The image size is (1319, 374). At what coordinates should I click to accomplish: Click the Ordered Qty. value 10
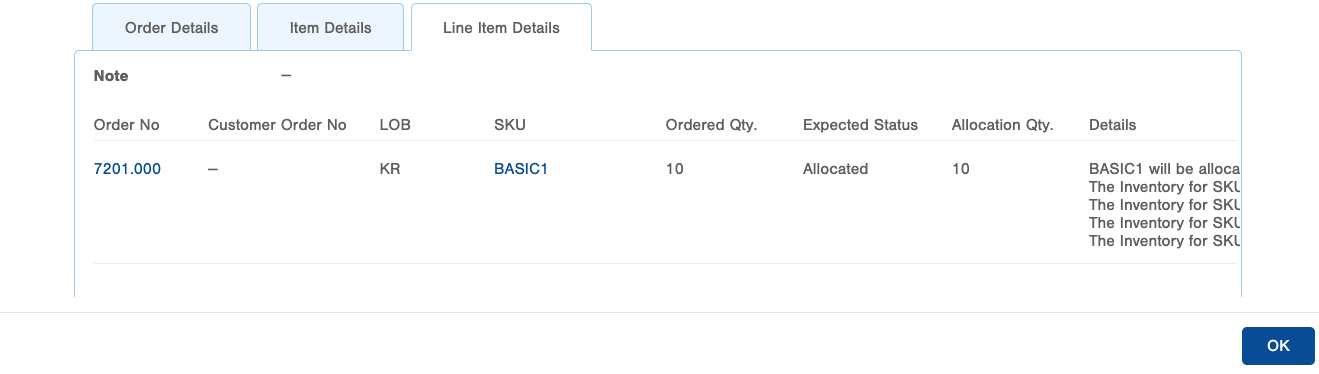click(675, 169)
